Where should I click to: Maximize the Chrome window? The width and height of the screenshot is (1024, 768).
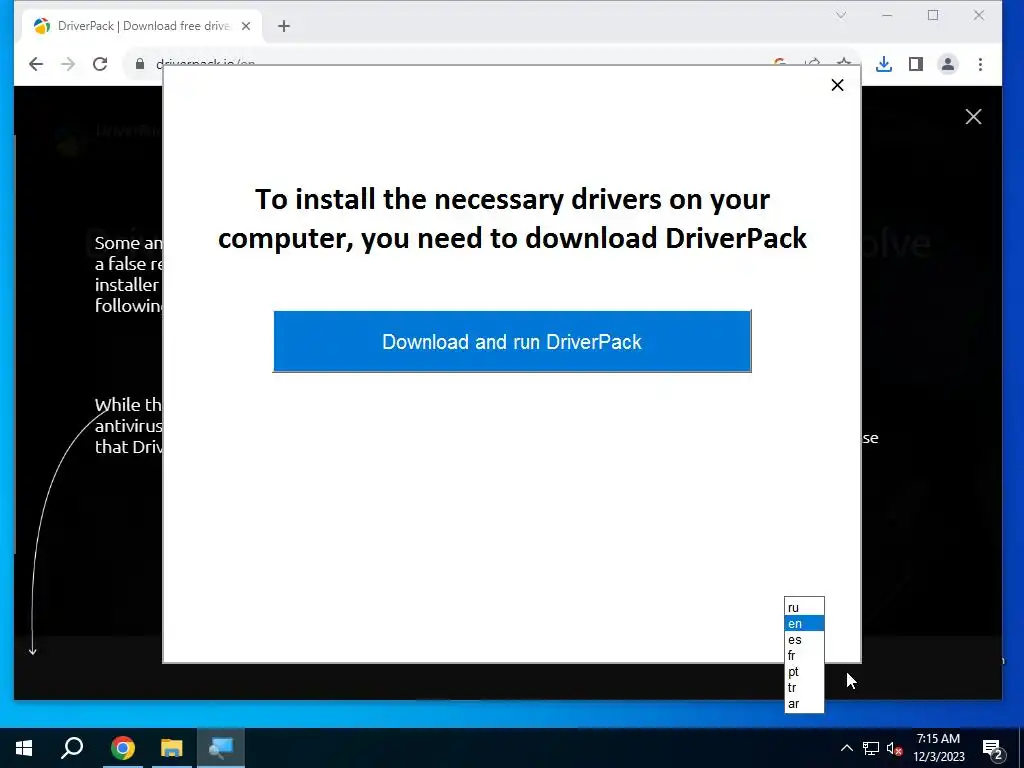(933, 15)
